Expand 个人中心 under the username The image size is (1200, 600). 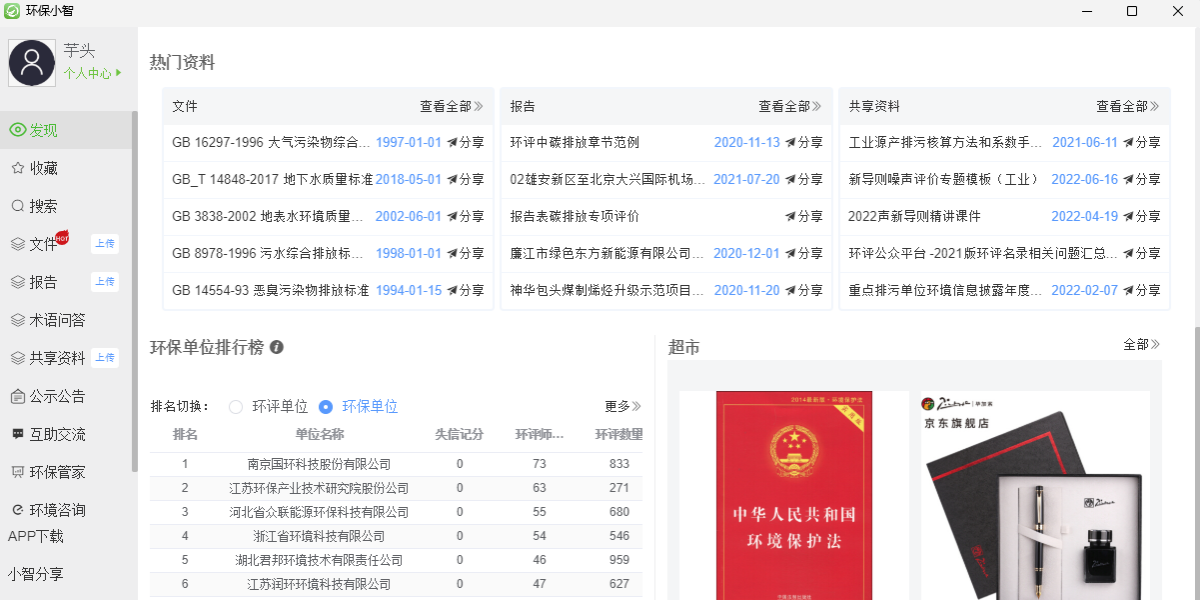92,73
